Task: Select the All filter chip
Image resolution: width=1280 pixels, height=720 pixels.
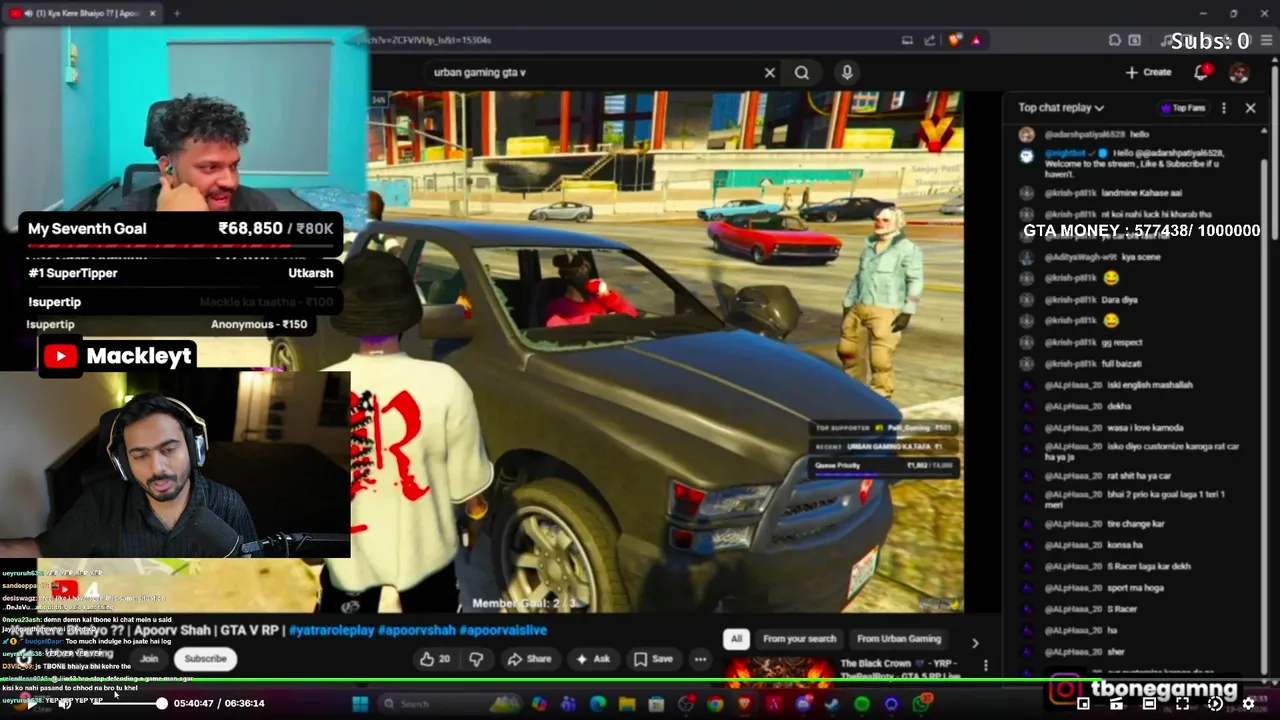Action: click(x=736, y=639)
